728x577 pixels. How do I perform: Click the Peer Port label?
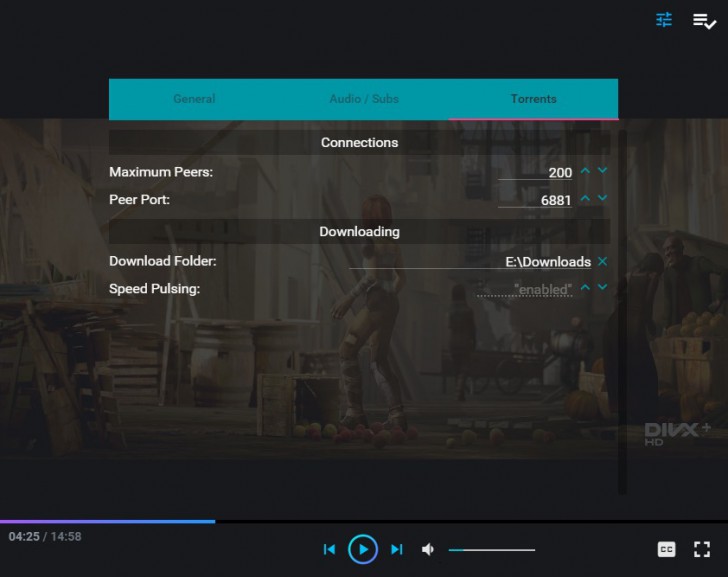[x=139, y=200]
